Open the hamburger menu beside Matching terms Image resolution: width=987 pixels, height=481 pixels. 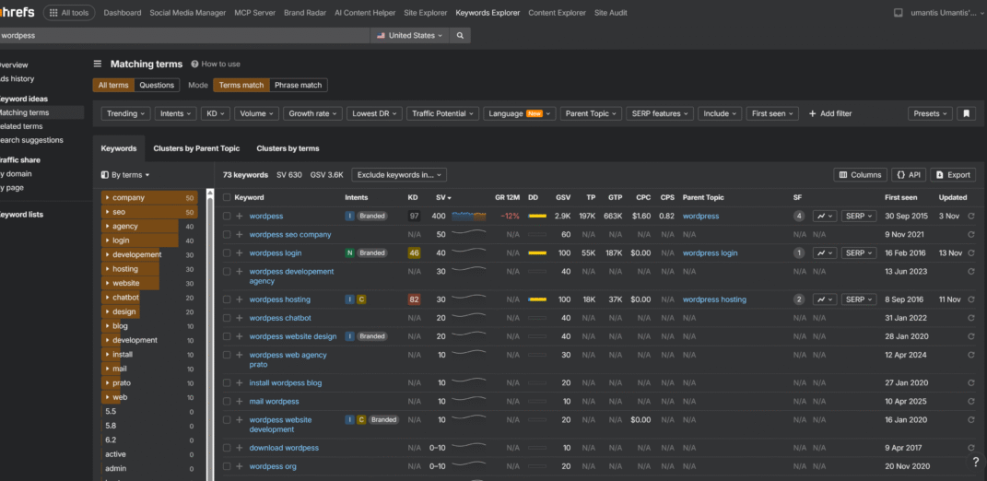pos(98,64)
